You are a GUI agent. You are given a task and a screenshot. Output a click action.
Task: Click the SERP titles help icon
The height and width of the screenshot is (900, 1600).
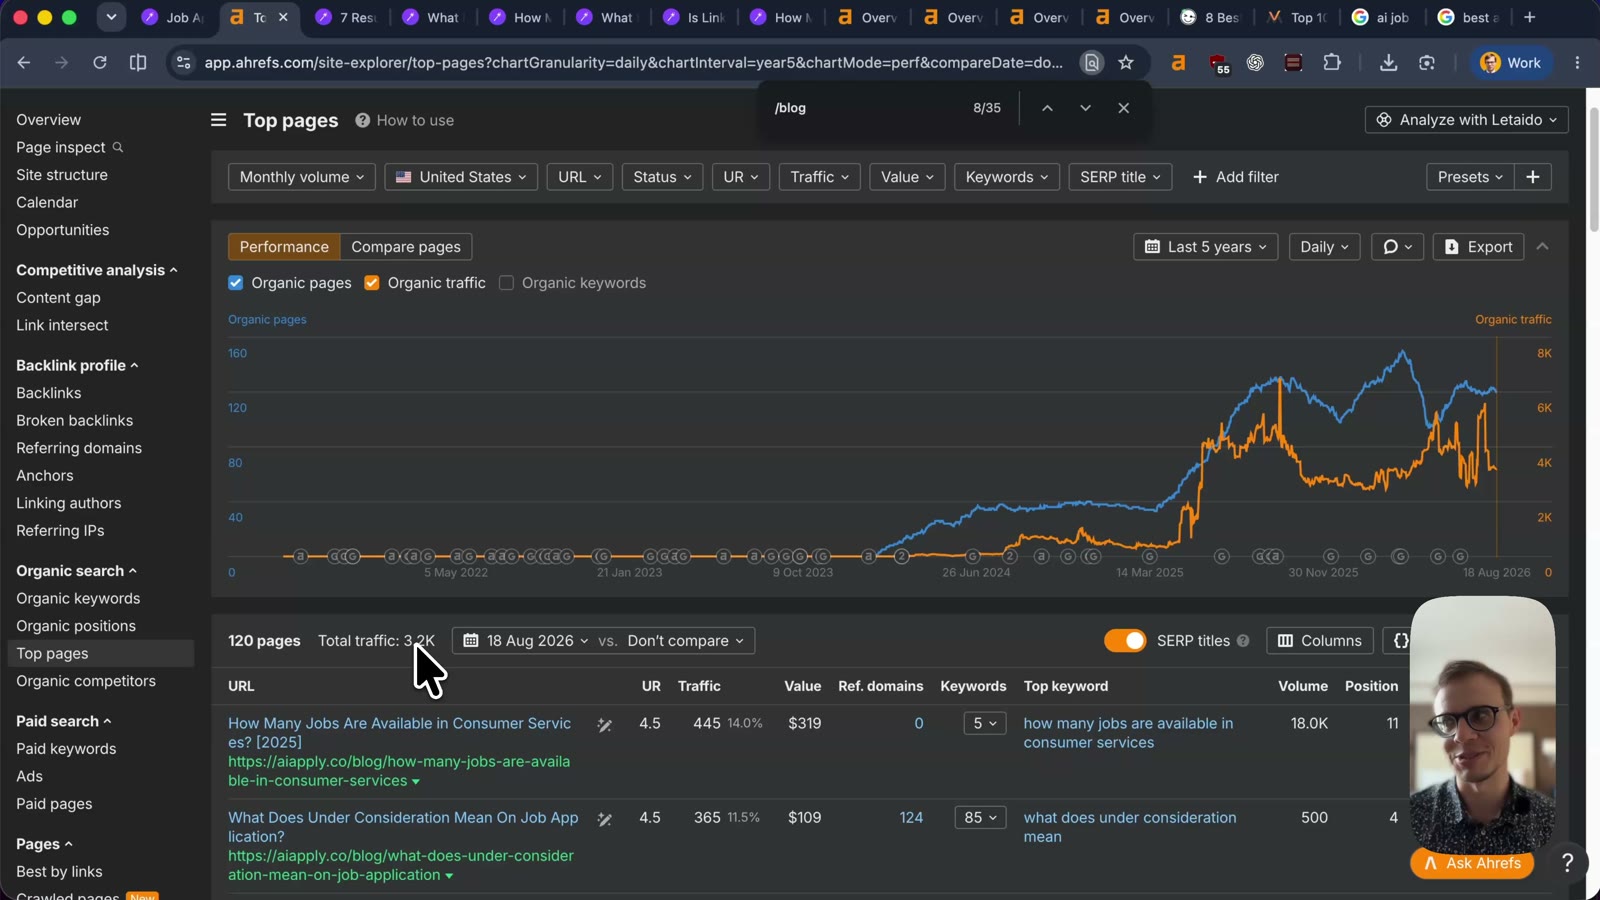click(x=1243, y=641)
